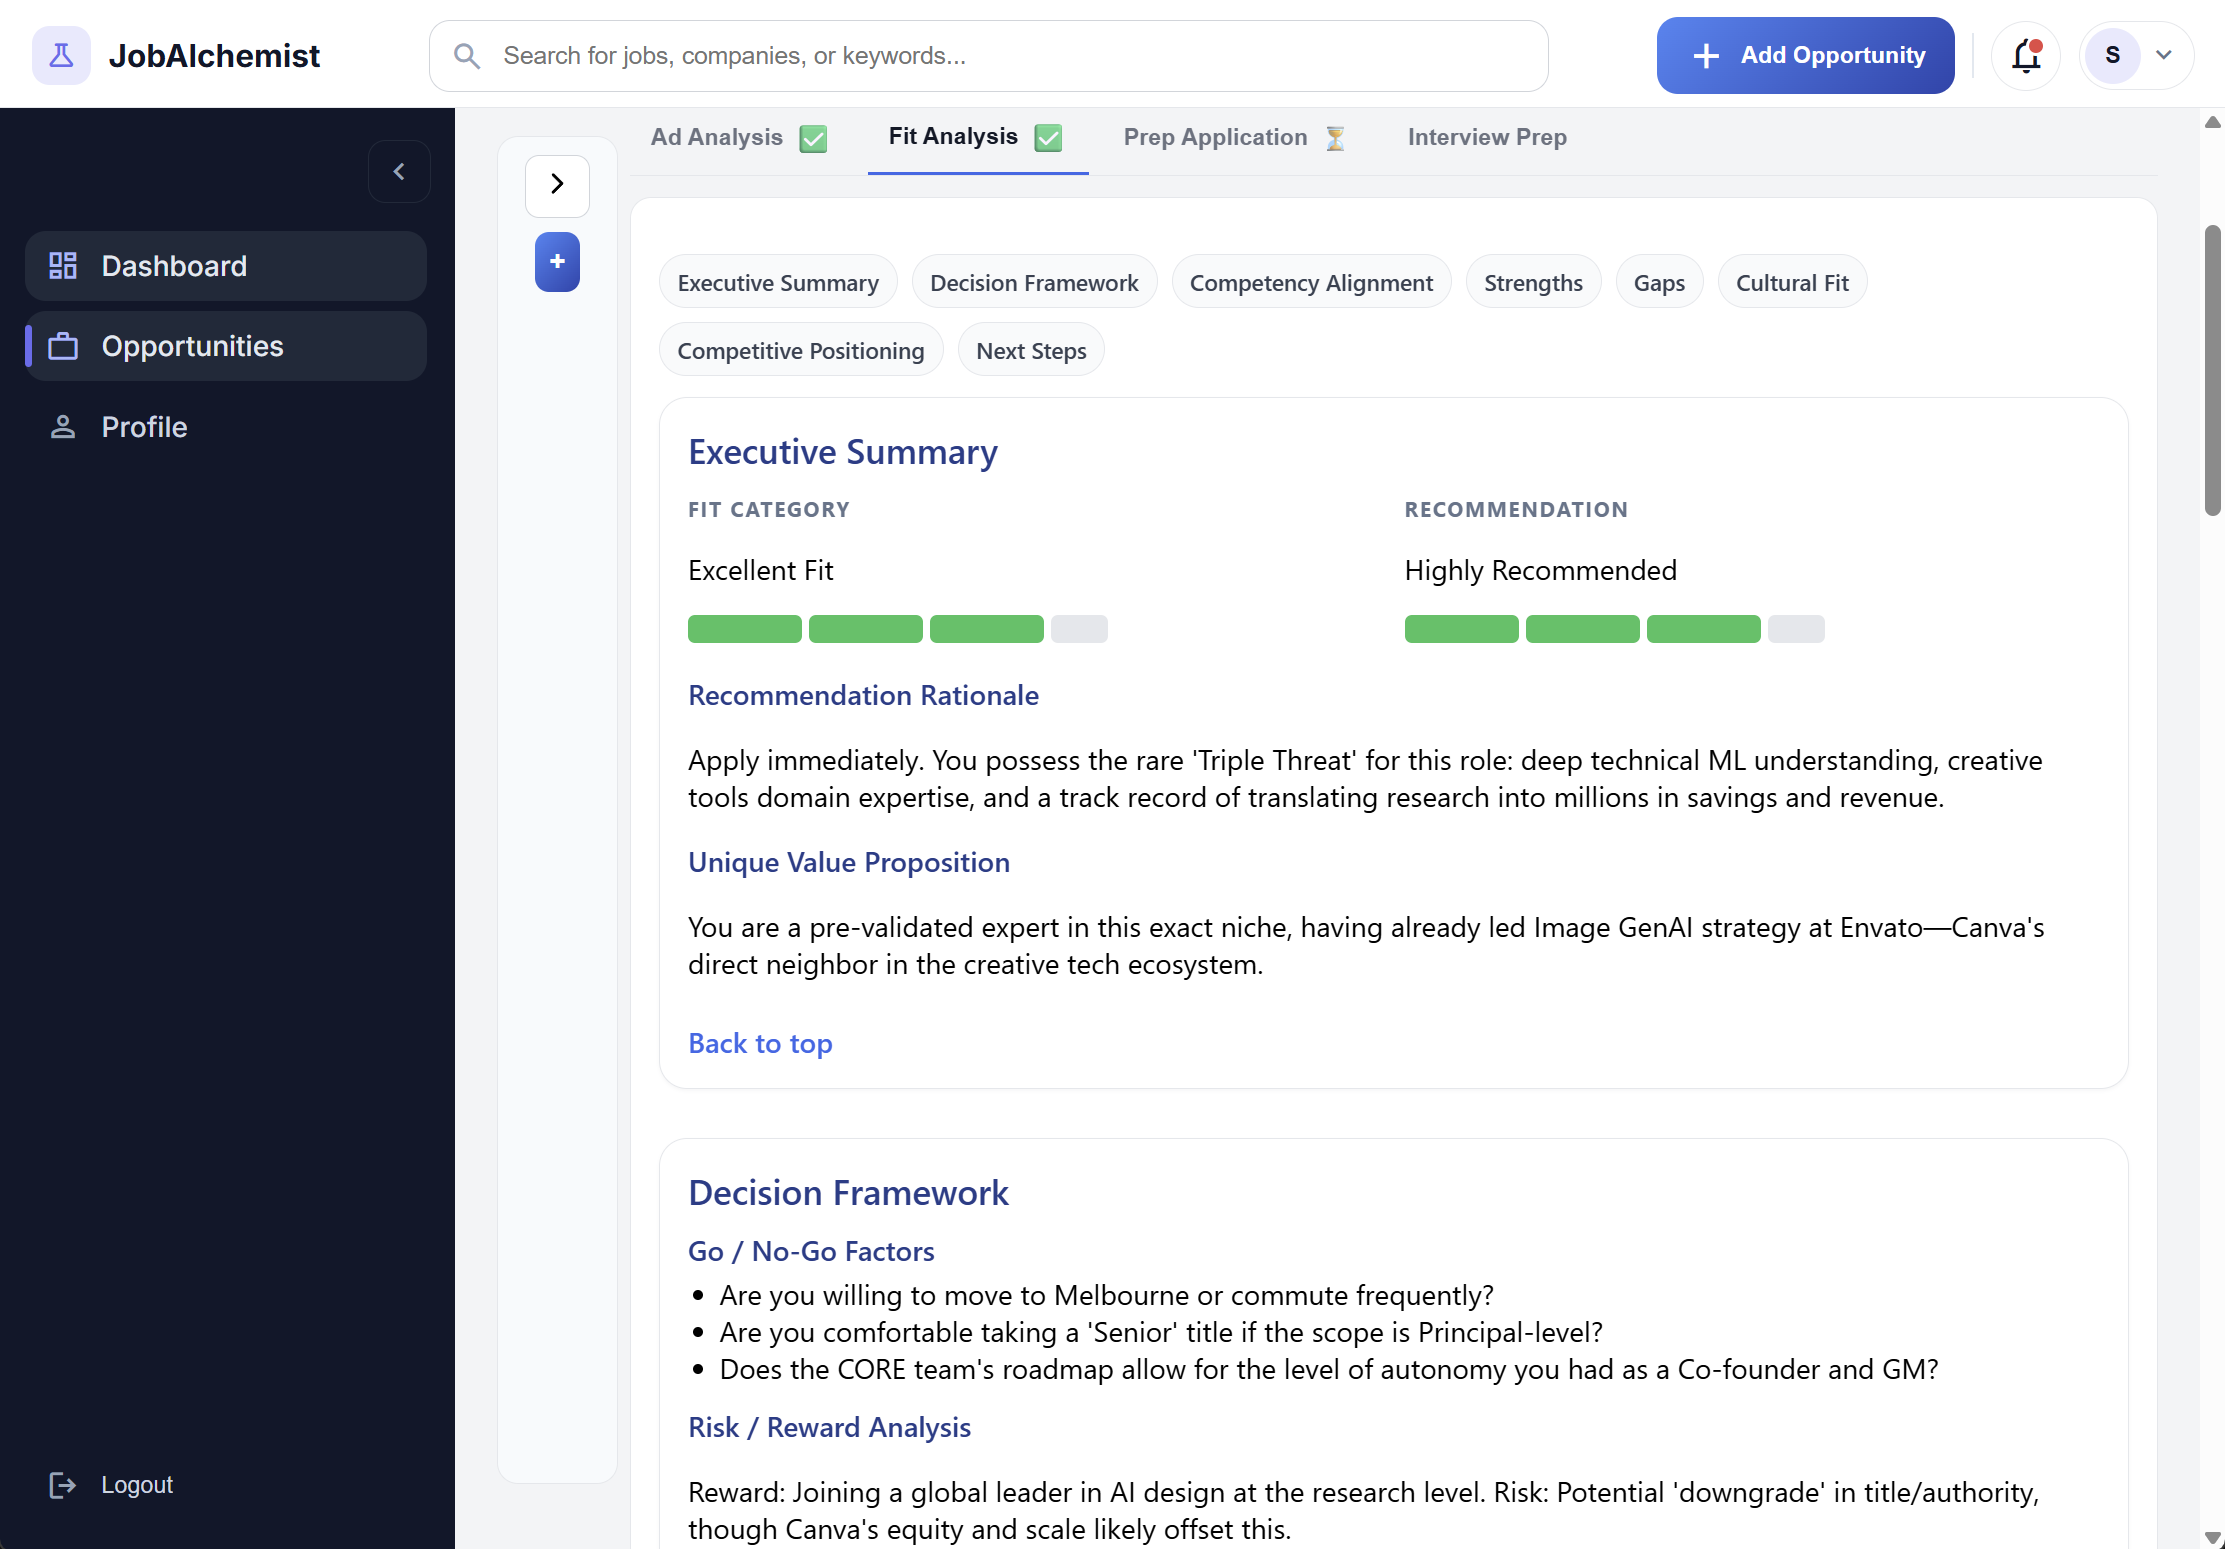Click the green checkmark beside Fit Analysis
The height and width of the screenshot is (1549, 2225).
1048,137
